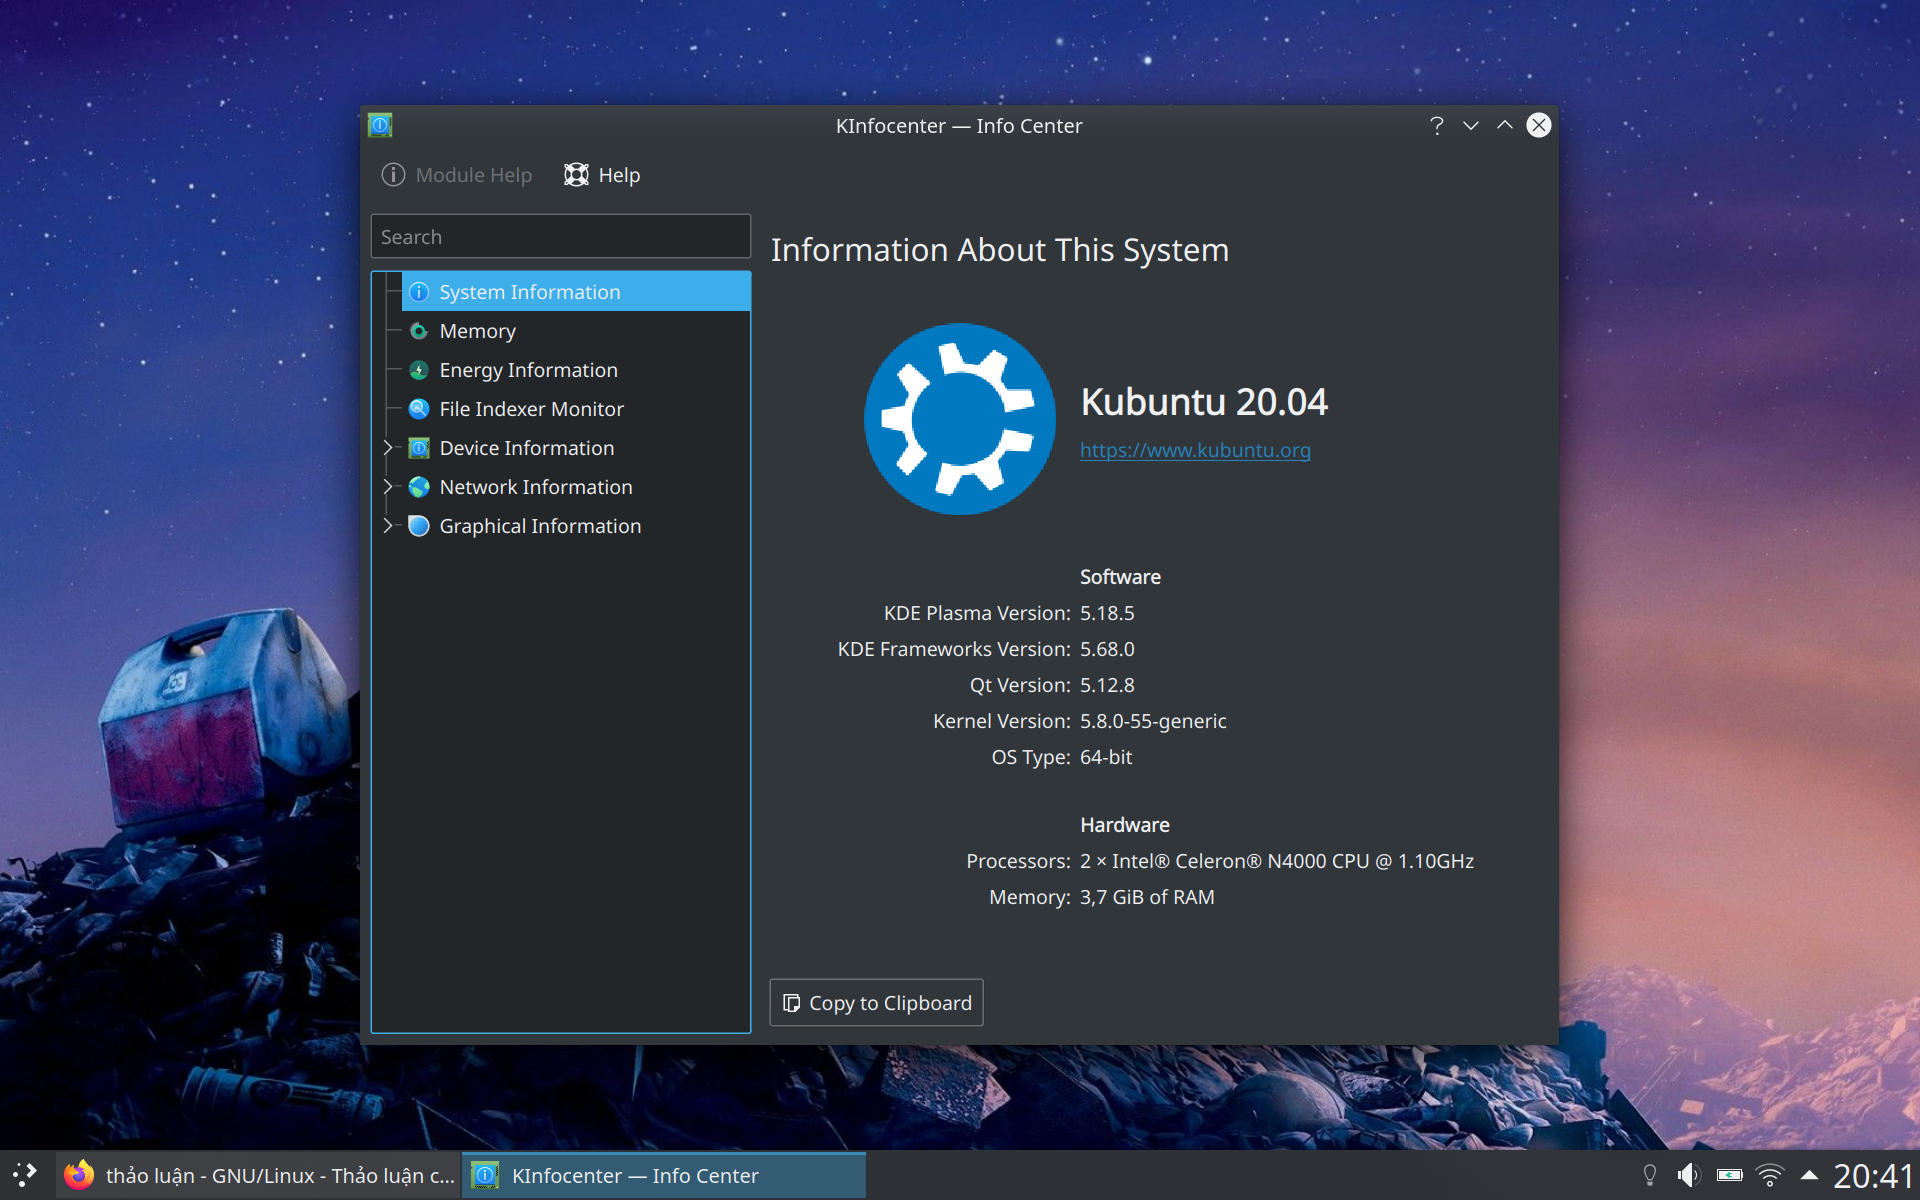This screenshot has height=1200, width=1920.
Task: Click the KDE Plasma Version value 5.18.5
Action: (x=1107, y=613)
